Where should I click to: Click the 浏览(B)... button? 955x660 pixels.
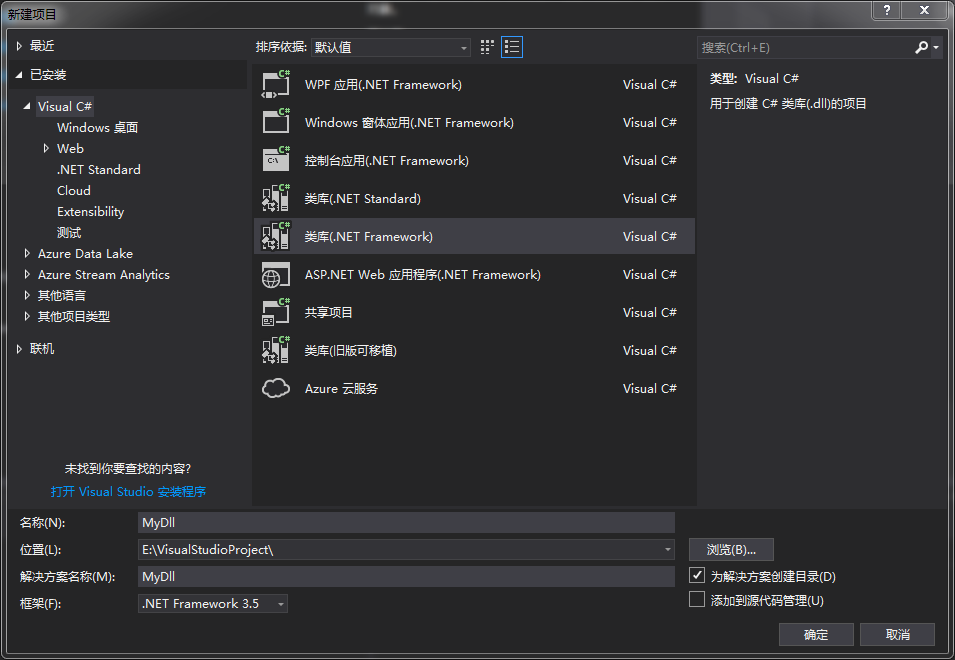[x=731, y=550]
